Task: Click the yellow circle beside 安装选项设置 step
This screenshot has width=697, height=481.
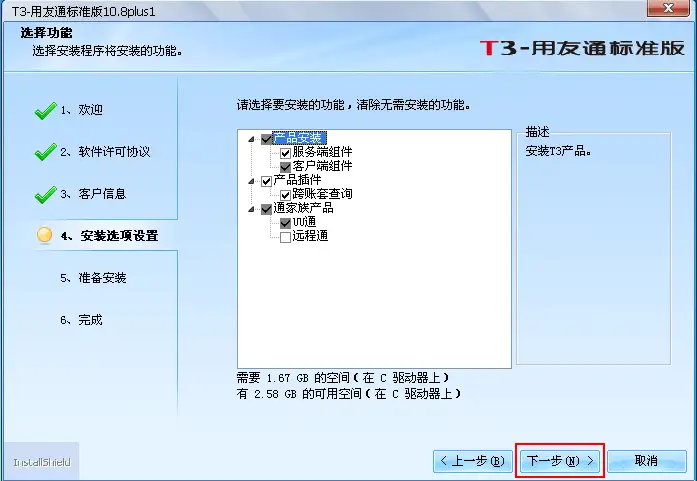Action: [44, 235]
